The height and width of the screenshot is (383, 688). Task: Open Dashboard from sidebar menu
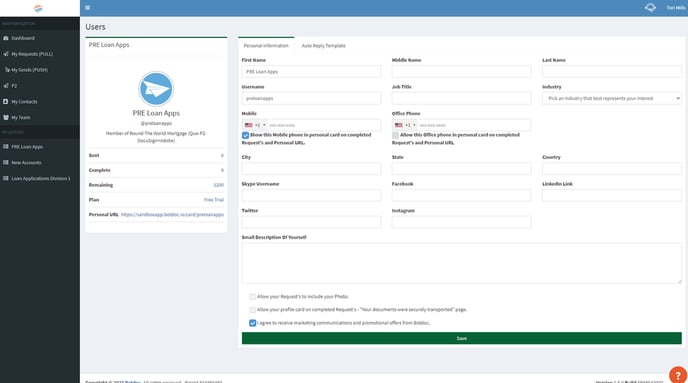pos(23,38)
